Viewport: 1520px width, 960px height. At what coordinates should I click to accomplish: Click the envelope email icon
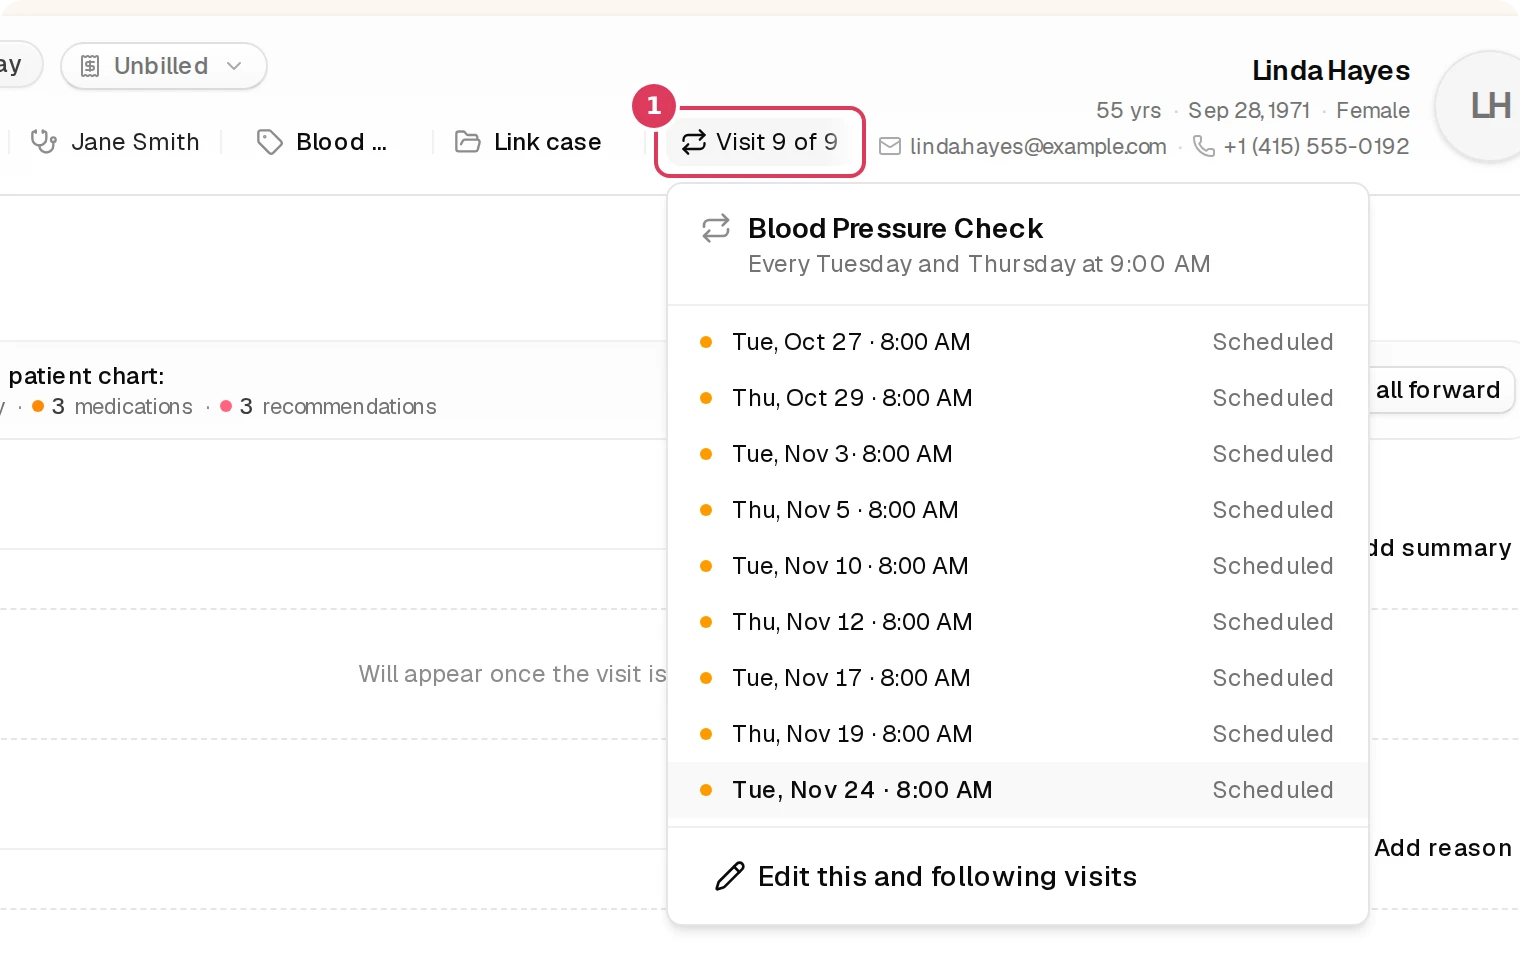(889, 146)
